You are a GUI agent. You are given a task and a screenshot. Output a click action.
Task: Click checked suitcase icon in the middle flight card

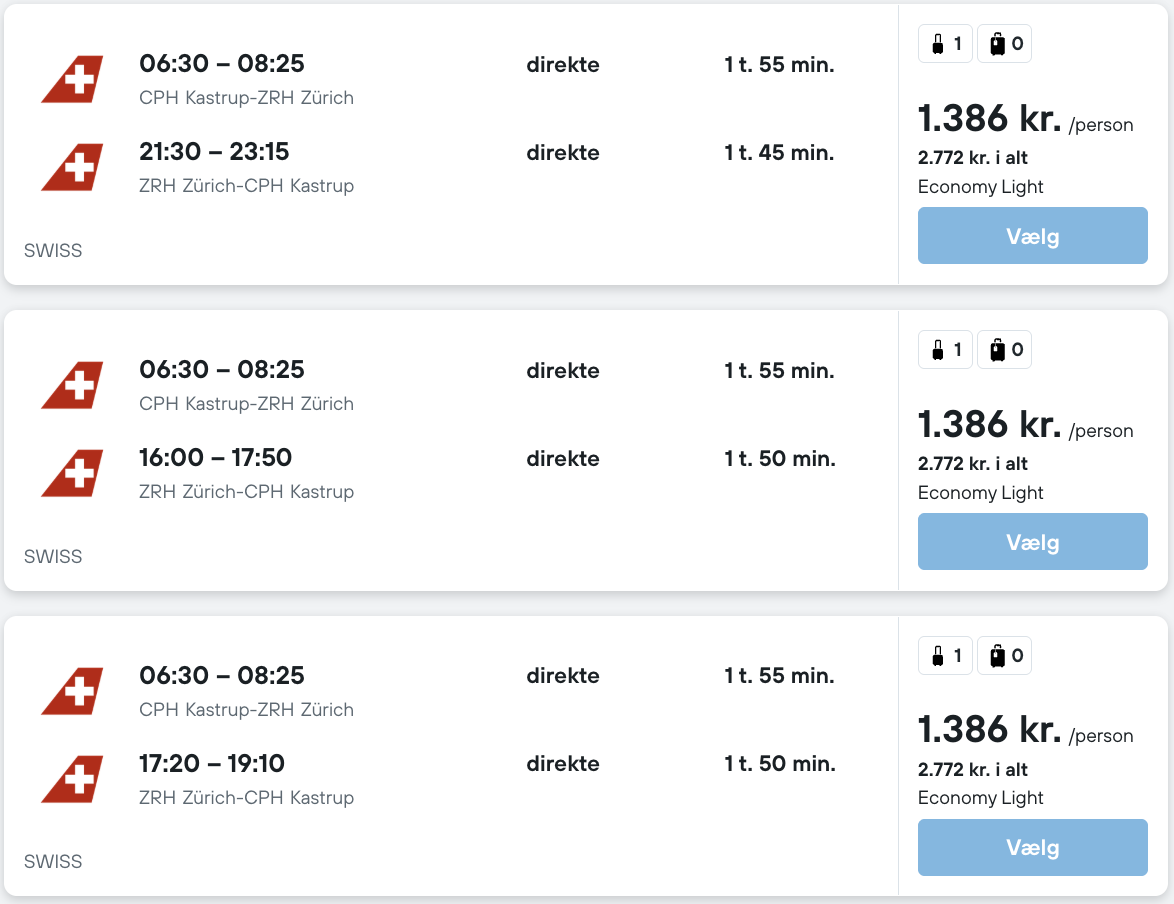[997, 350]
